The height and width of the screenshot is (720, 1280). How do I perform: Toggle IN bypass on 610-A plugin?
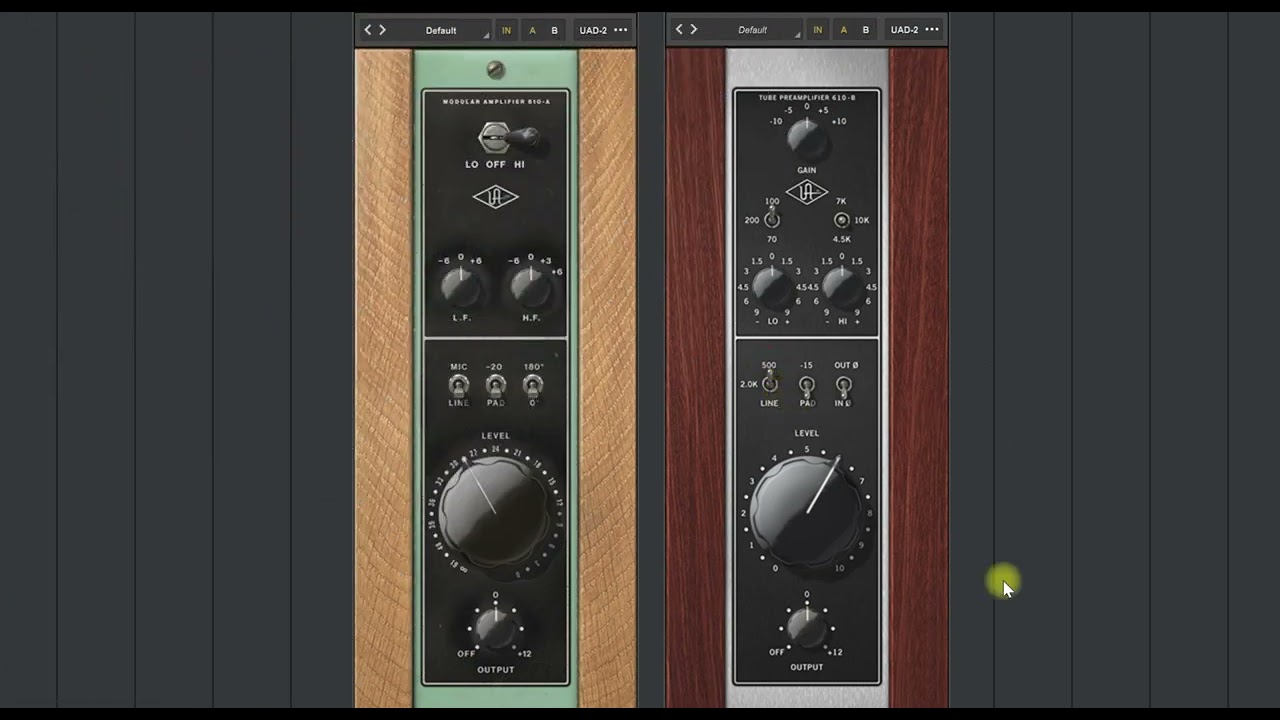(506, 30)
